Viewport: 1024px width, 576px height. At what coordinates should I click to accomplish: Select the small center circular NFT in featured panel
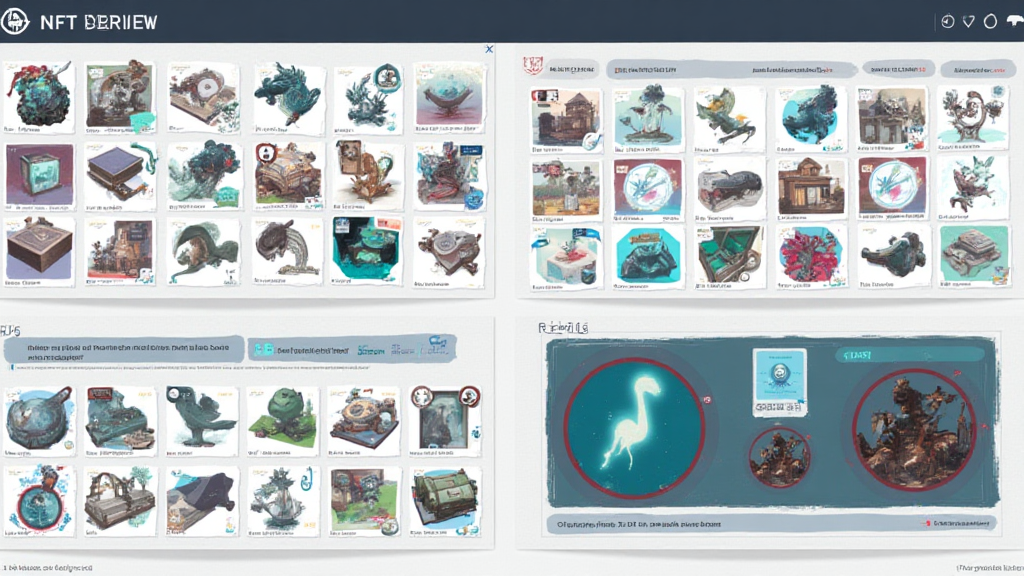779,457
